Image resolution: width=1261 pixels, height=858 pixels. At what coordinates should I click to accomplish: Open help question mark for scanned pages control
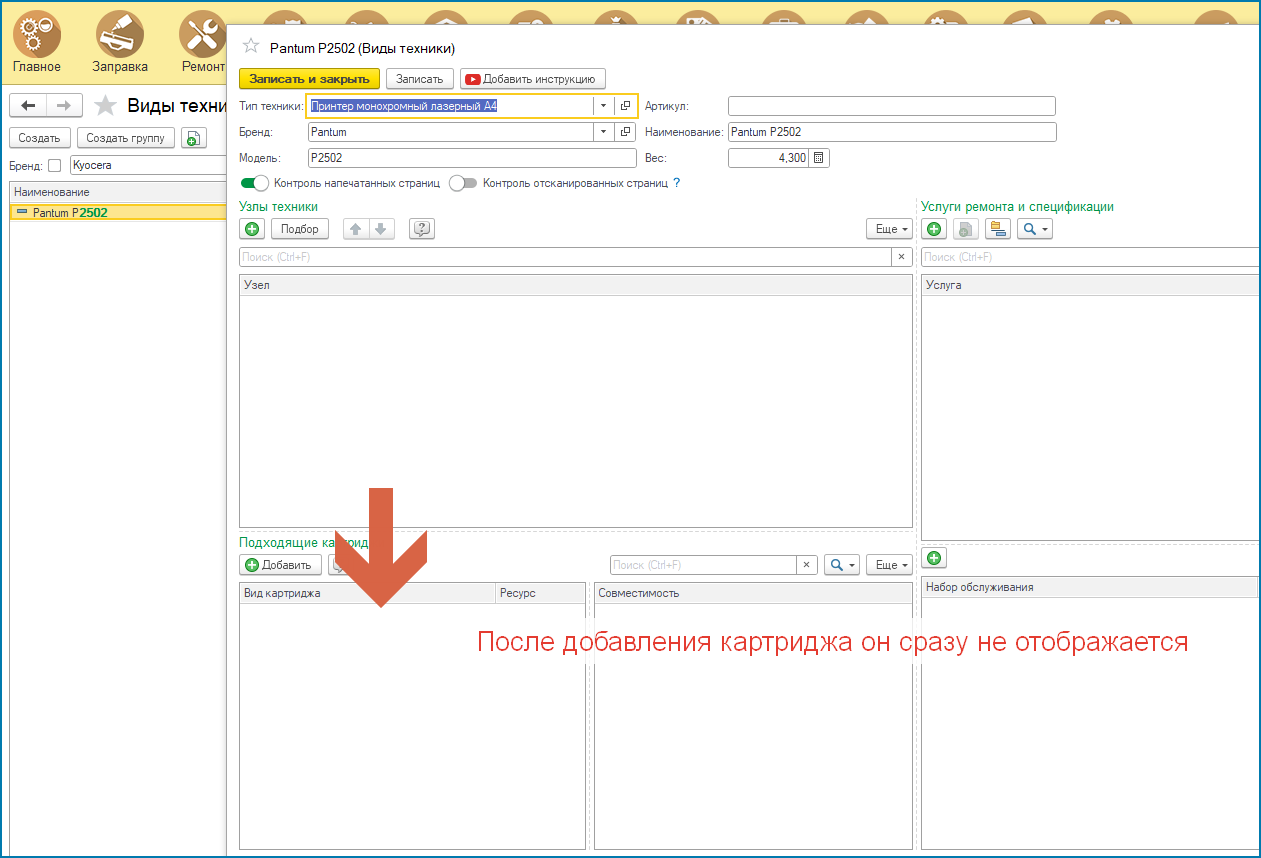click(x=676, y=183)
